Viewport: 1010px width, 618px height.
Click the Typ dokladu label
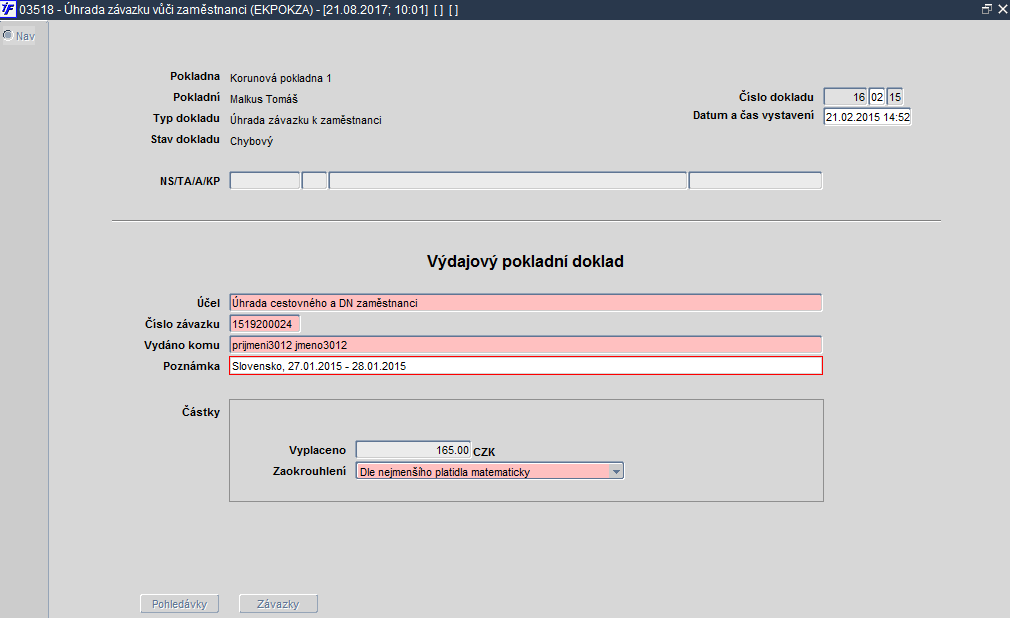[x=187, y=119]
